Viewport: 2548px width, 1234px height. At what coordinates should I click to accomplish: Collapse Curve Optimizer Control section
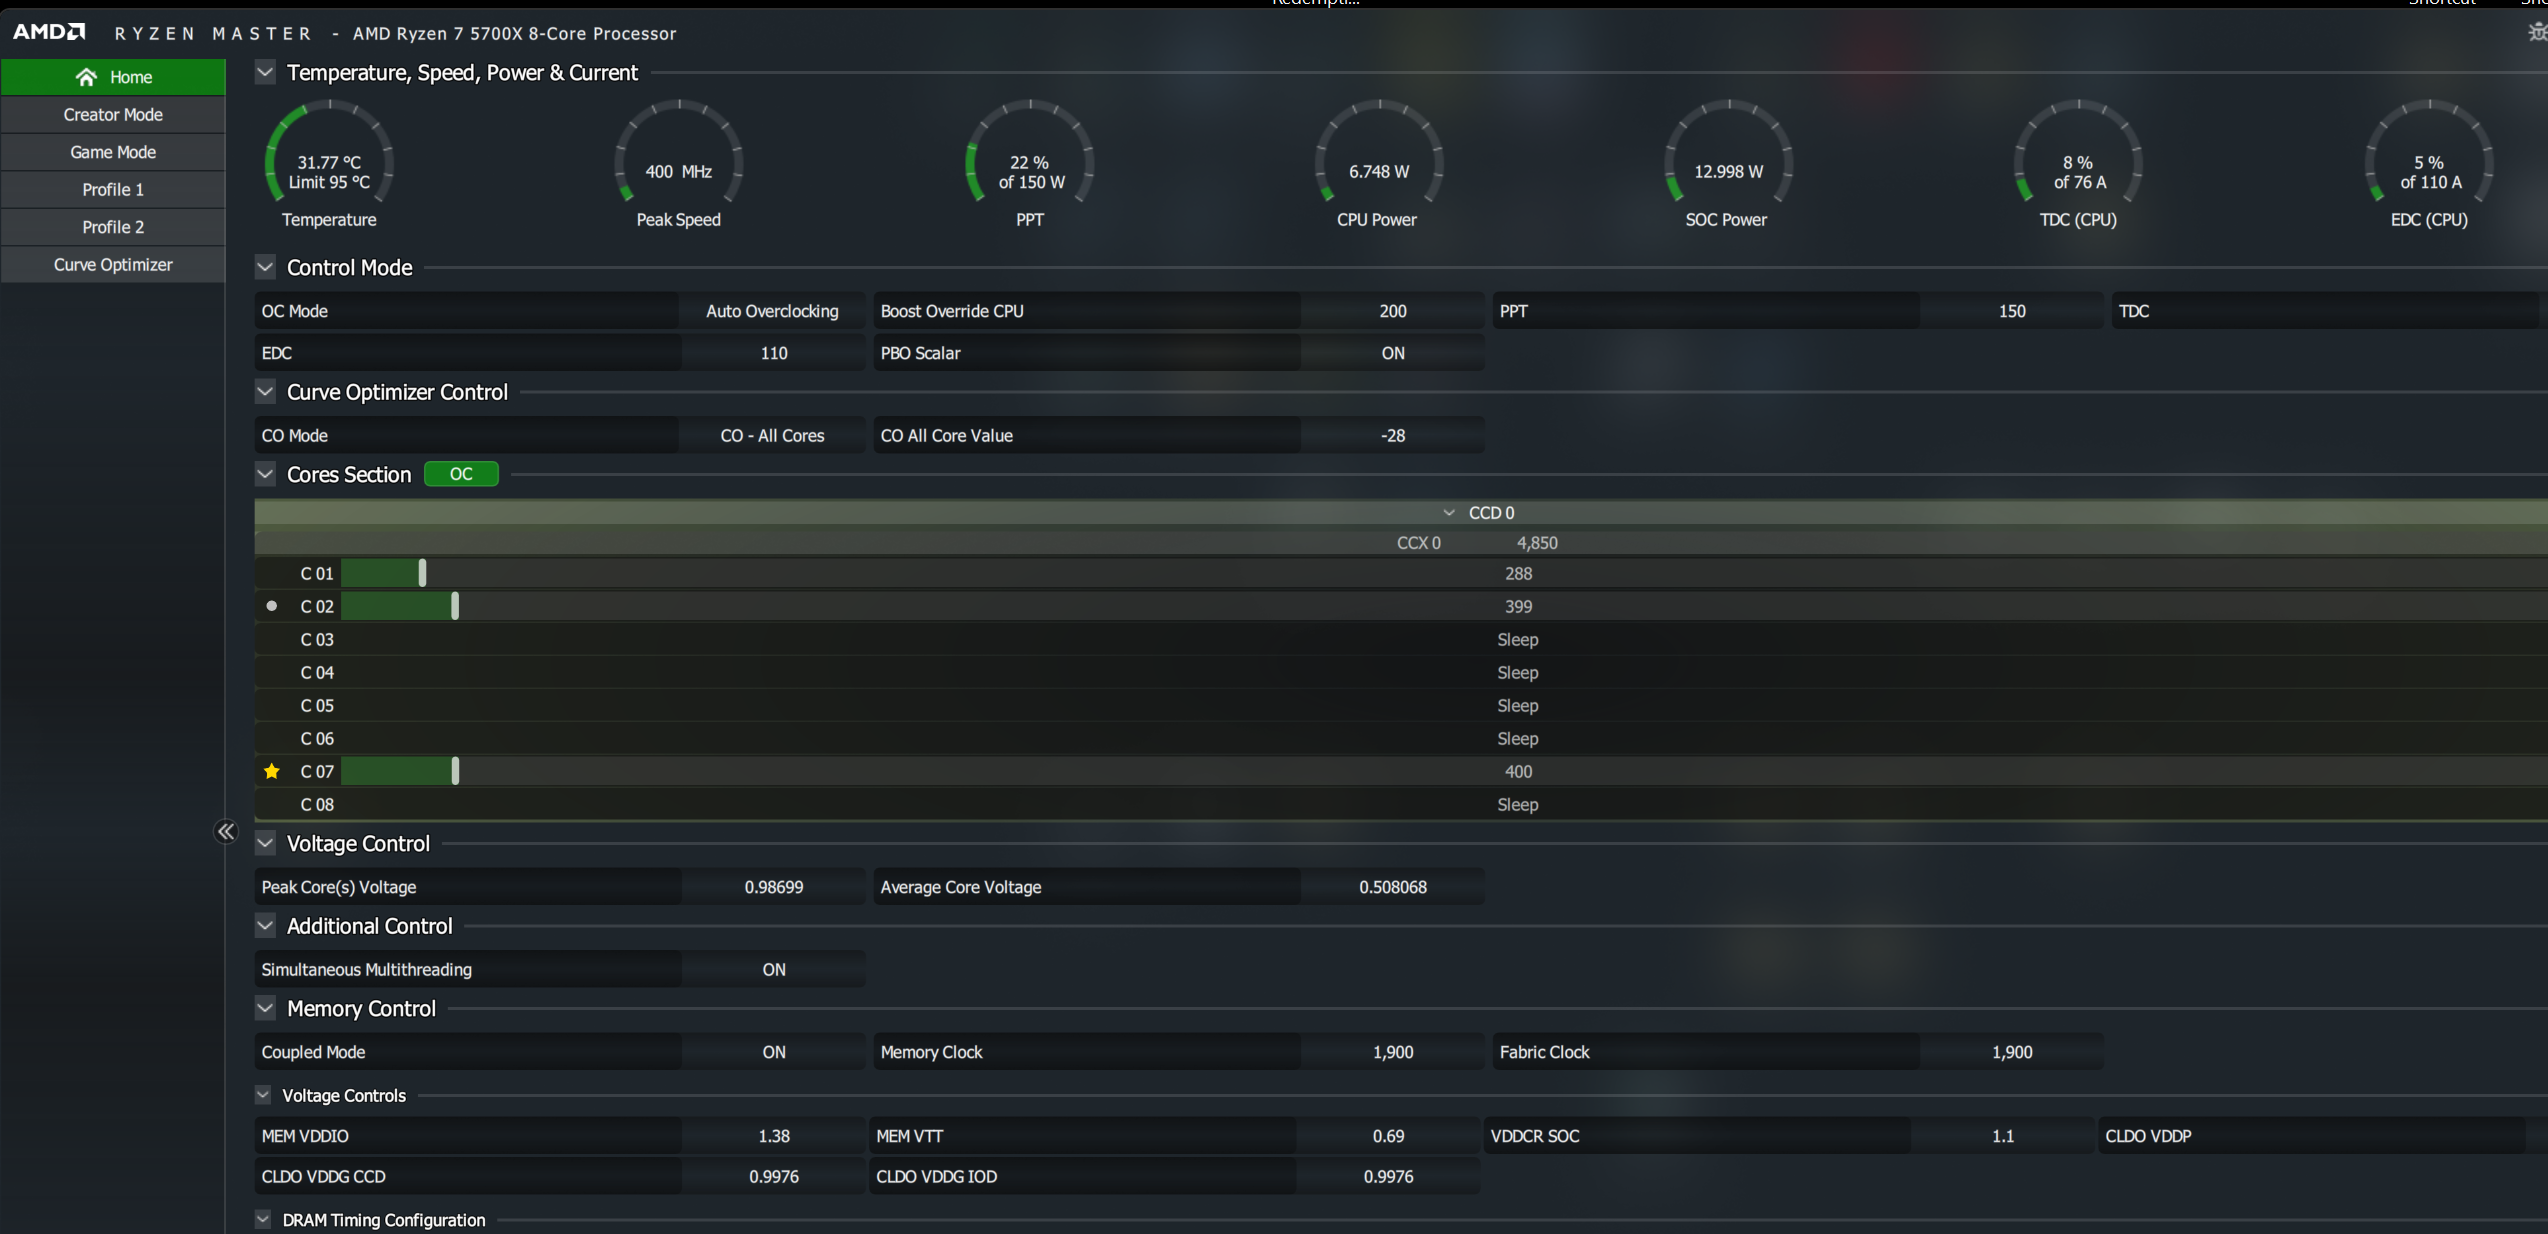[265, 392]
